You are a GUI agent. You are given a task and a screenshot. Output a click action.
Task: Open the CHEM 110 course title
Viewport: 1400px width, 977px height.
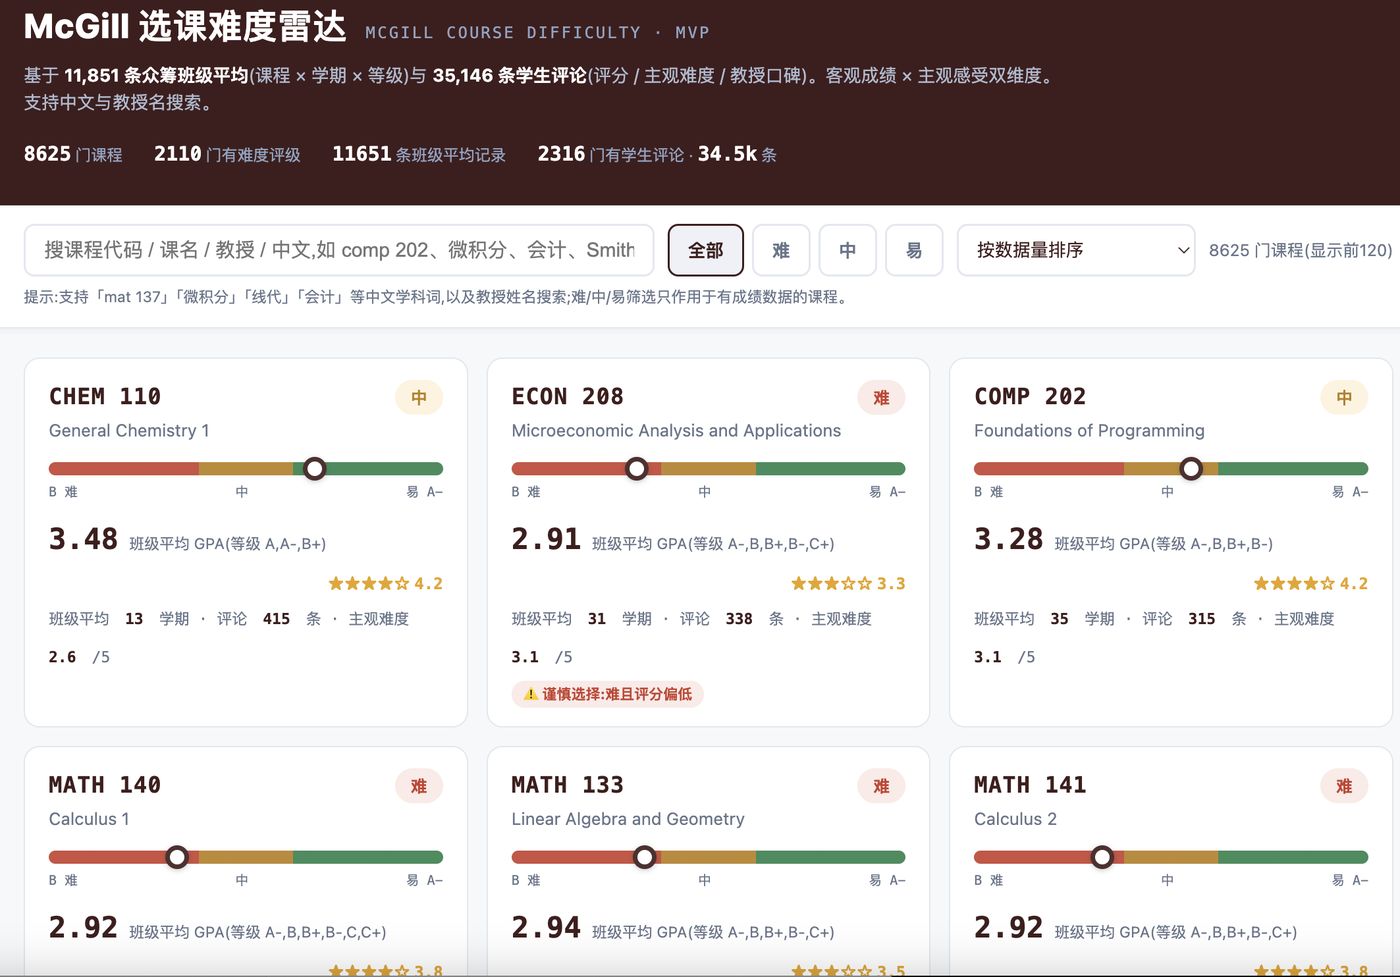pos(105,396)
